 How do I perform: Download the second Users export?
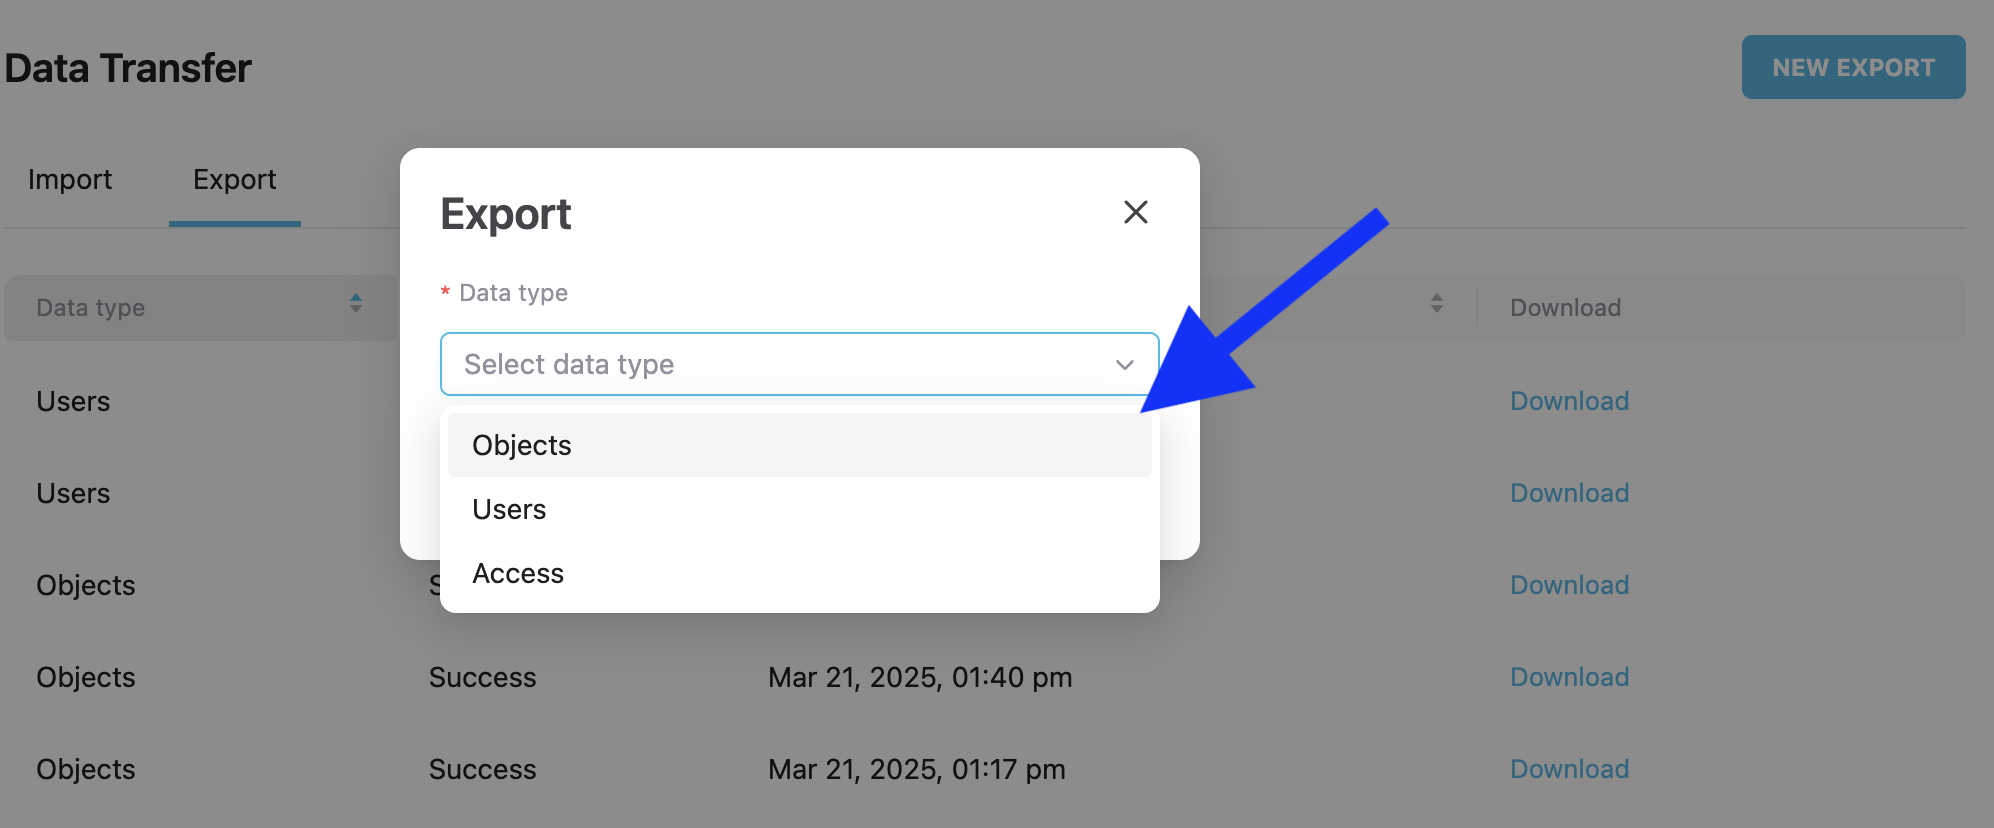(1569, 493)
